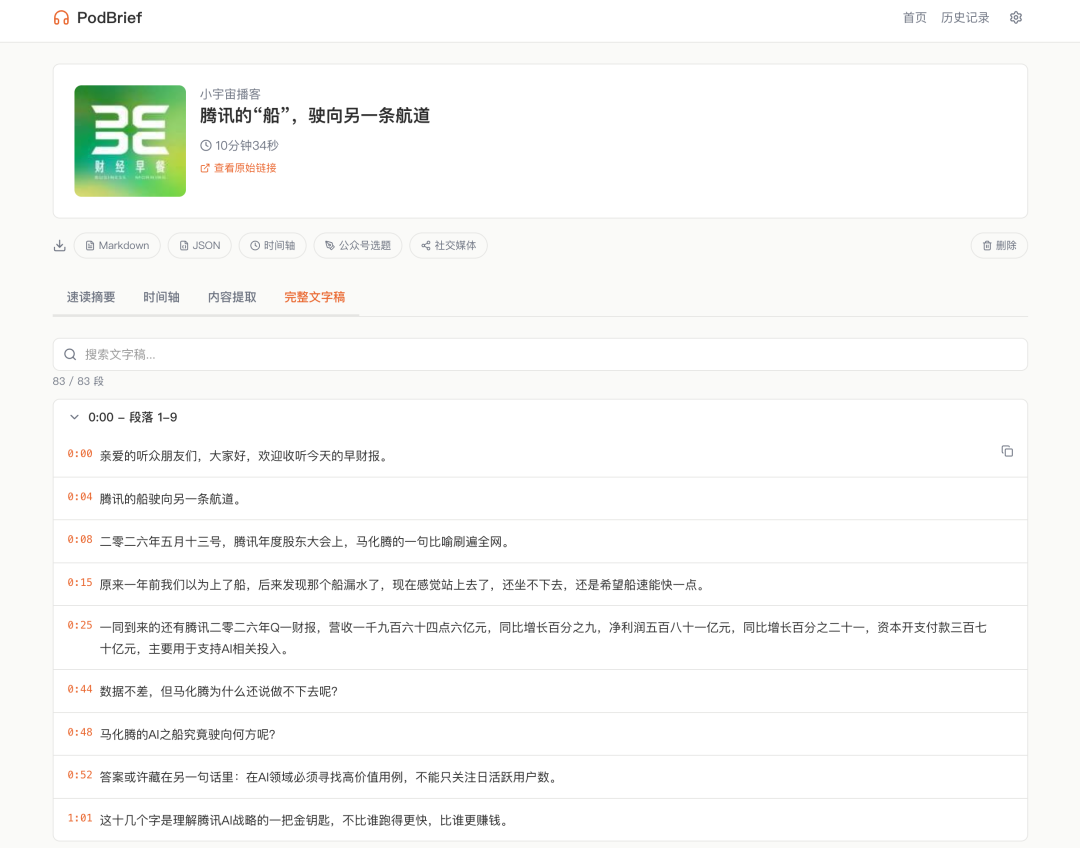Switch to 速读摘要 tab
The height and width of the screenshot is (848, 1080).
pyautogui.click(x=91, y=298)
